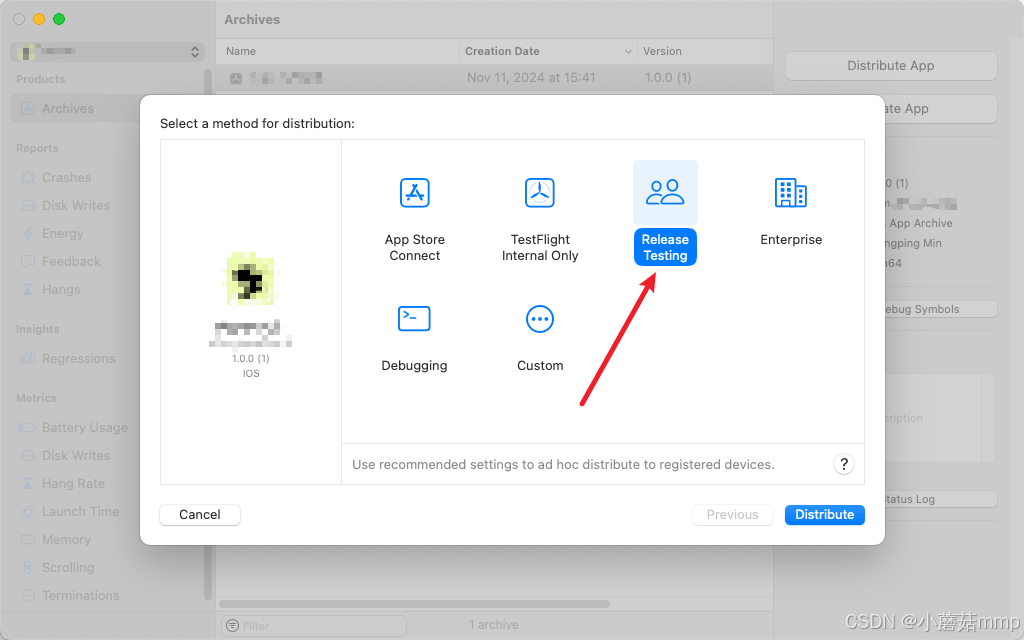Select the Debugging terminal icon
This screenshot has height=640, width=1024.
tap(414, 319)
